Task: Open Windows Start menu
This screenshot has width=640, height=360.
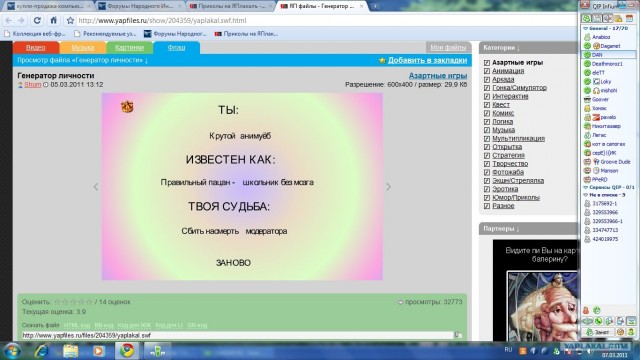Action: [x=13, y=351]
